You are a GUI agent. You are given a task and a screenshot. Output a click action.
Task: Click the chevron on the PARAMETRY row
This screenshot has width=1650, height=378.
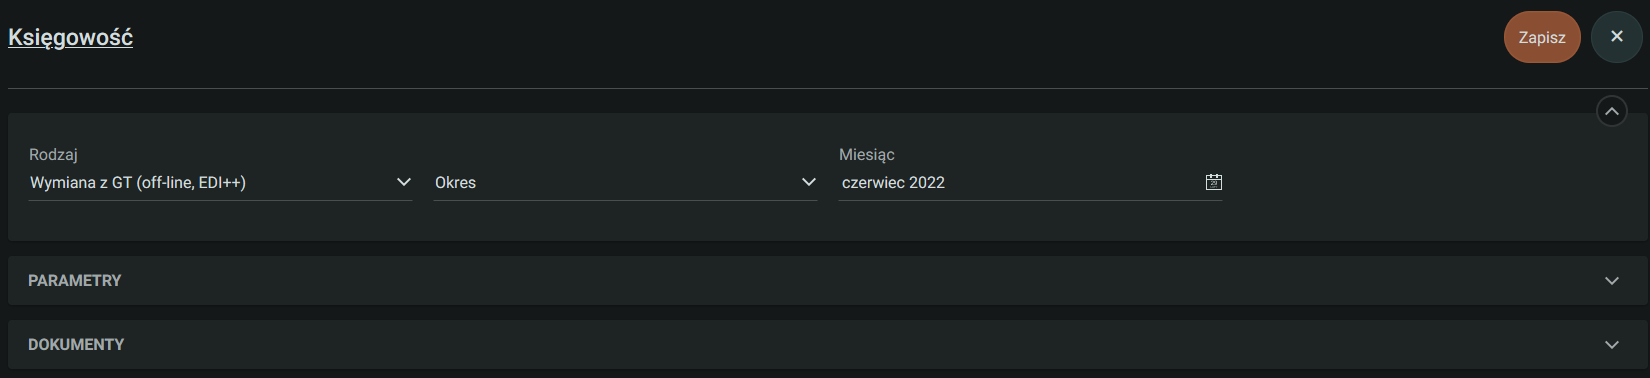point(1611,281)
